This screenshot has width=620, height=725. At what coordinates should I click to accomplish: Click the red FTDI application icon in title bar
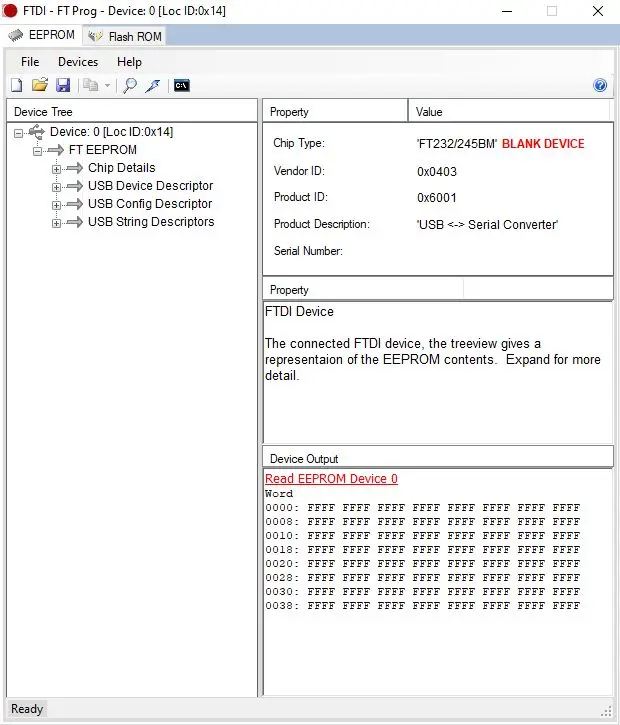point(10,11)
